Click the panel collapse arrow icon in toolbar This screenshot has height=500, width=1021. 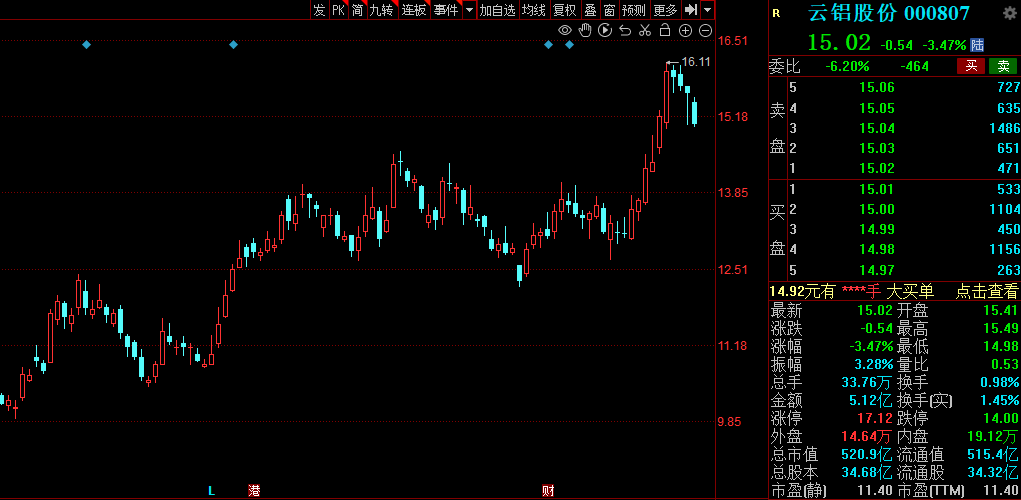690,10
